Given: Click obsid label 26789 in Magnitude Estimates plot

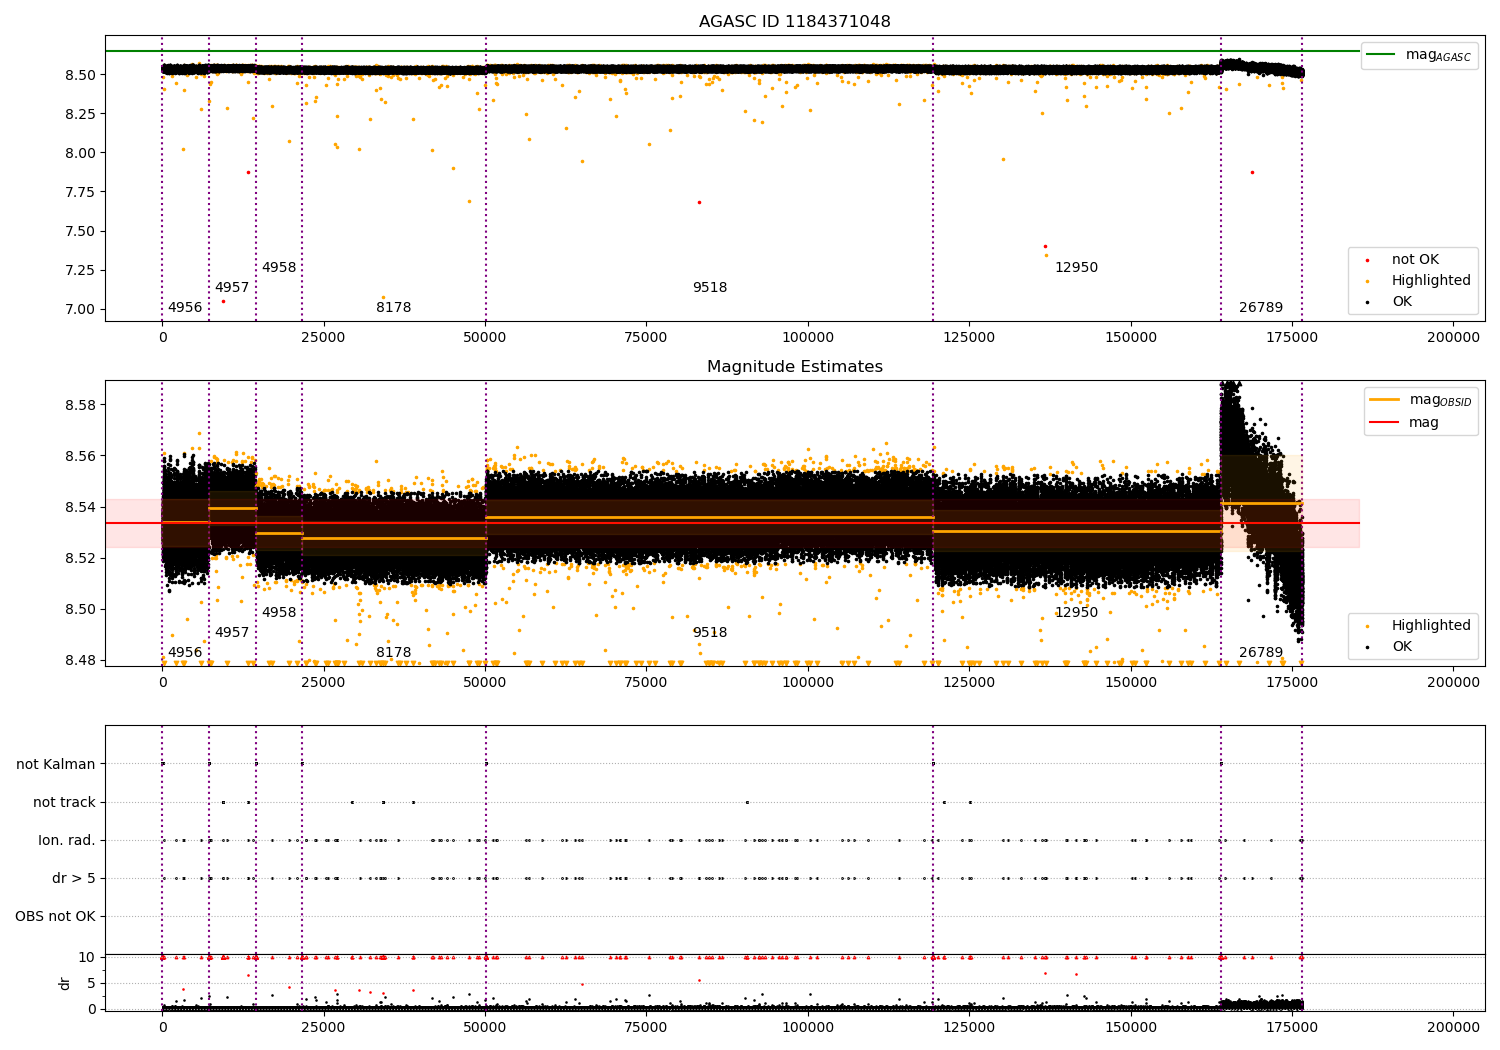Looking at the screenshot, I should pos(1261,653).
